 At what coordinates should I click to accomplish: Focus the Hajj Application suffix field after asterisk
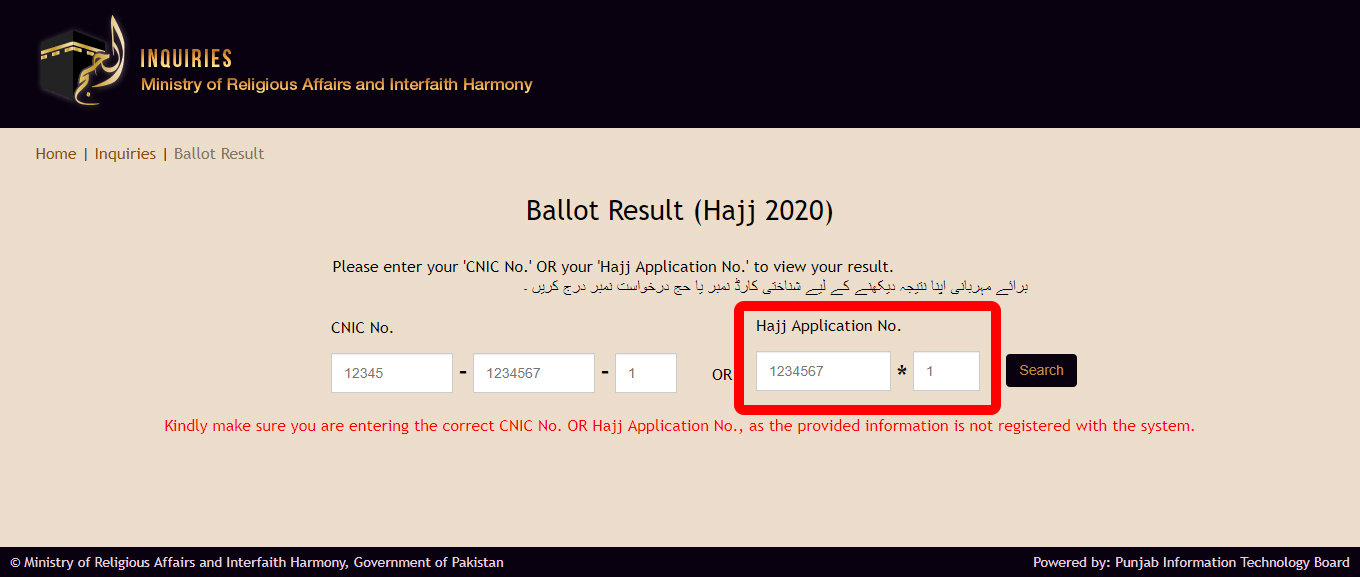point(945,371)
